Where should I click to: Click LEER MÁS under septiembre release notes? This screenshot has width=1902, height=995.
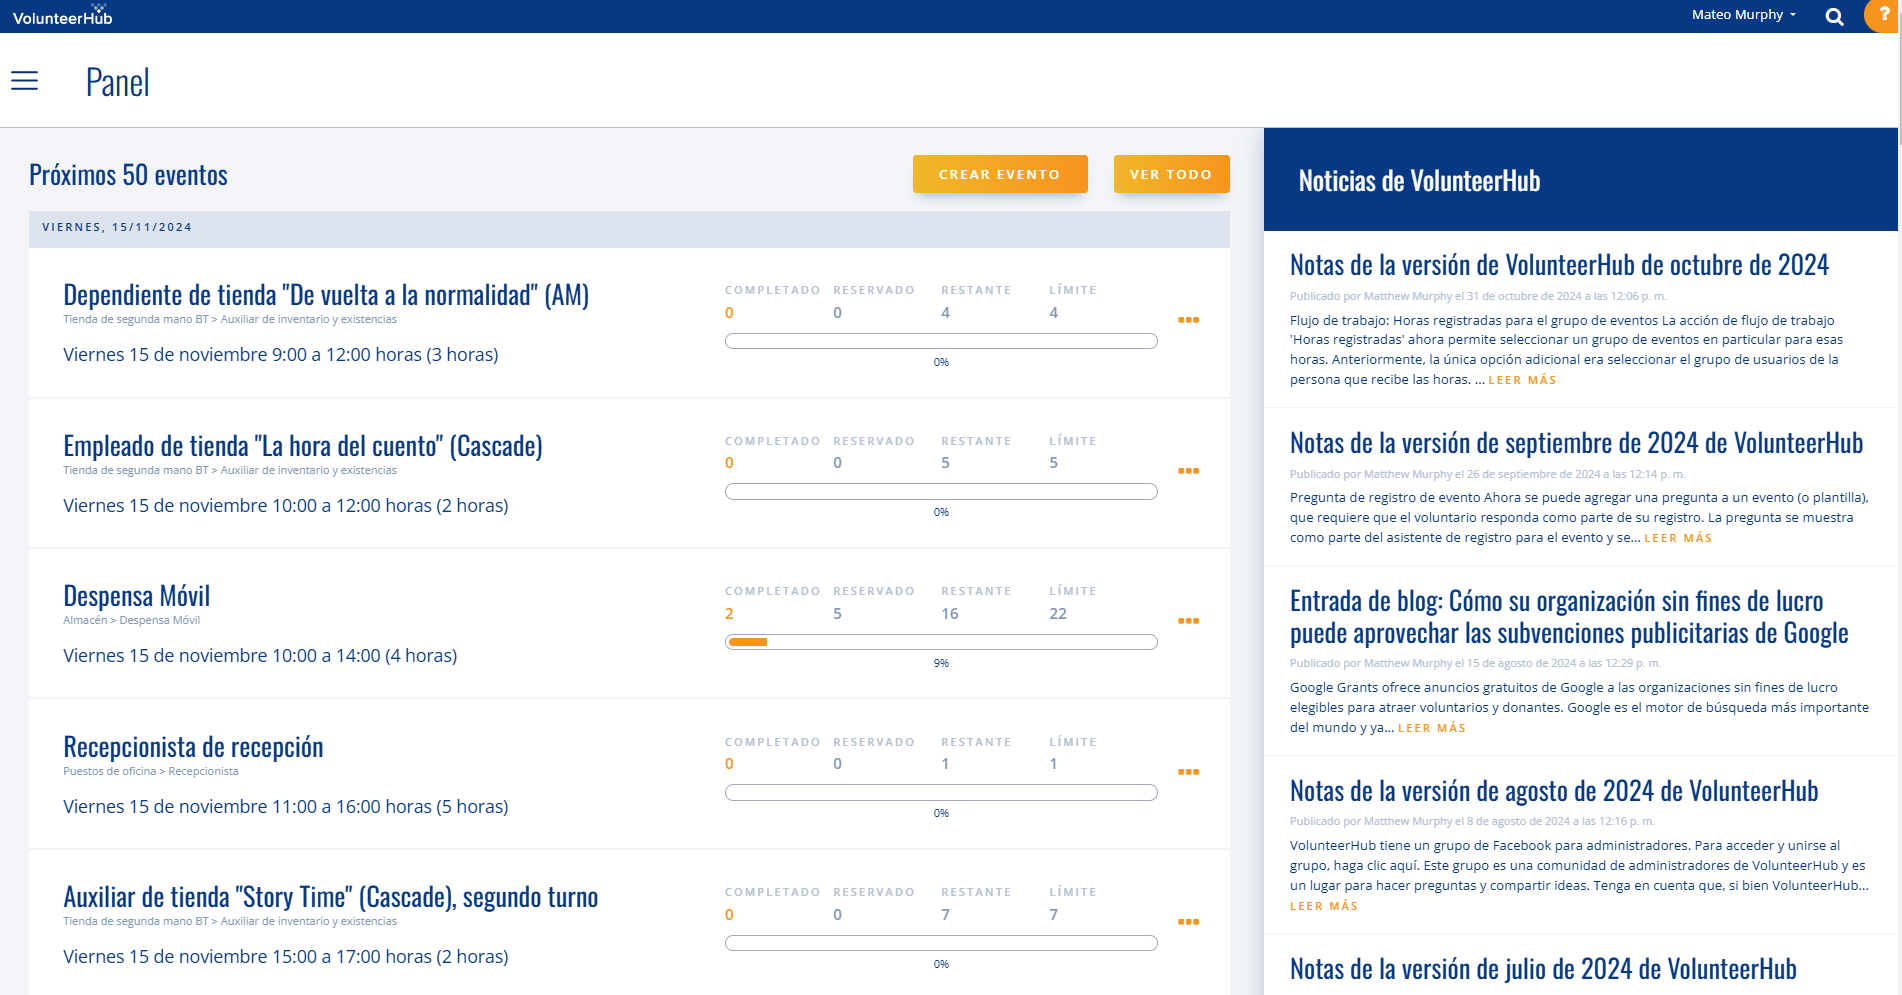tap(1678, 538)
